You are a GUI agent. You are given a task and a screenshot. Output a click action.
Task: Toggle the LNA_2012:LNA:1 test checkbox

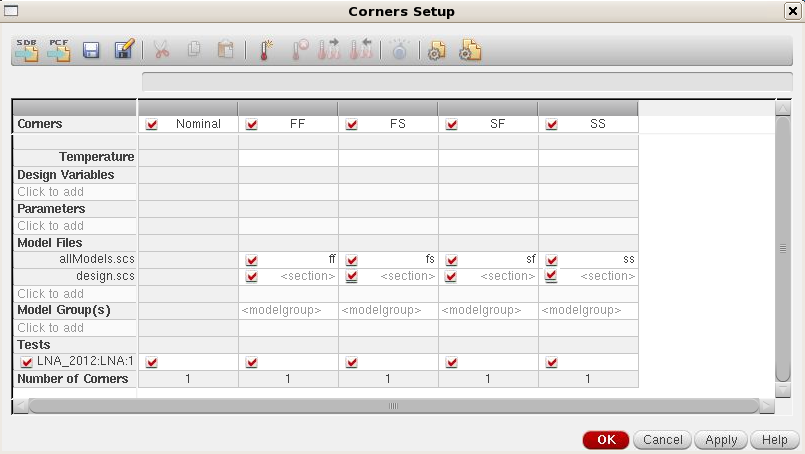pos(27,362)
